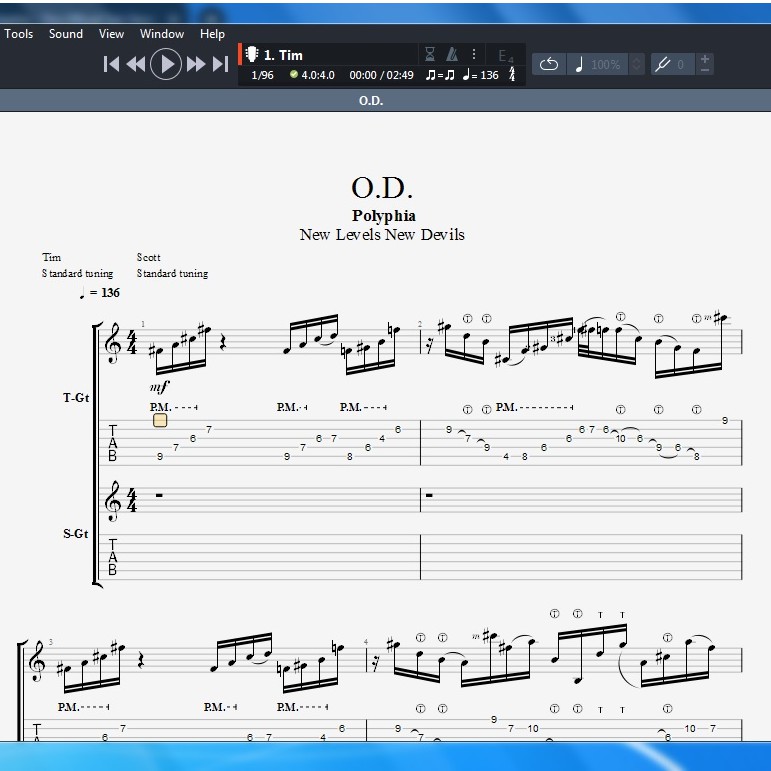Click the relative speed 100% field

(604, 64)
